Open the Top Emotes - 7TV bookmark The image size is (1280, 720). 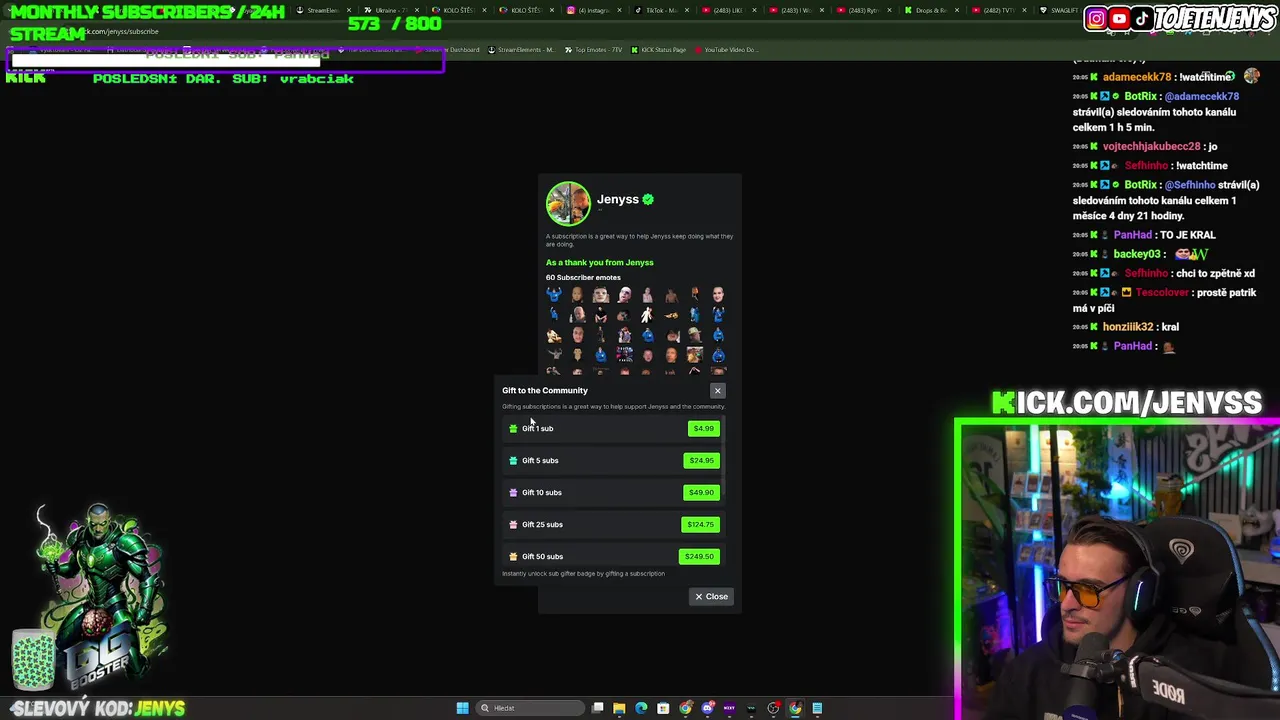pos(593,50)
